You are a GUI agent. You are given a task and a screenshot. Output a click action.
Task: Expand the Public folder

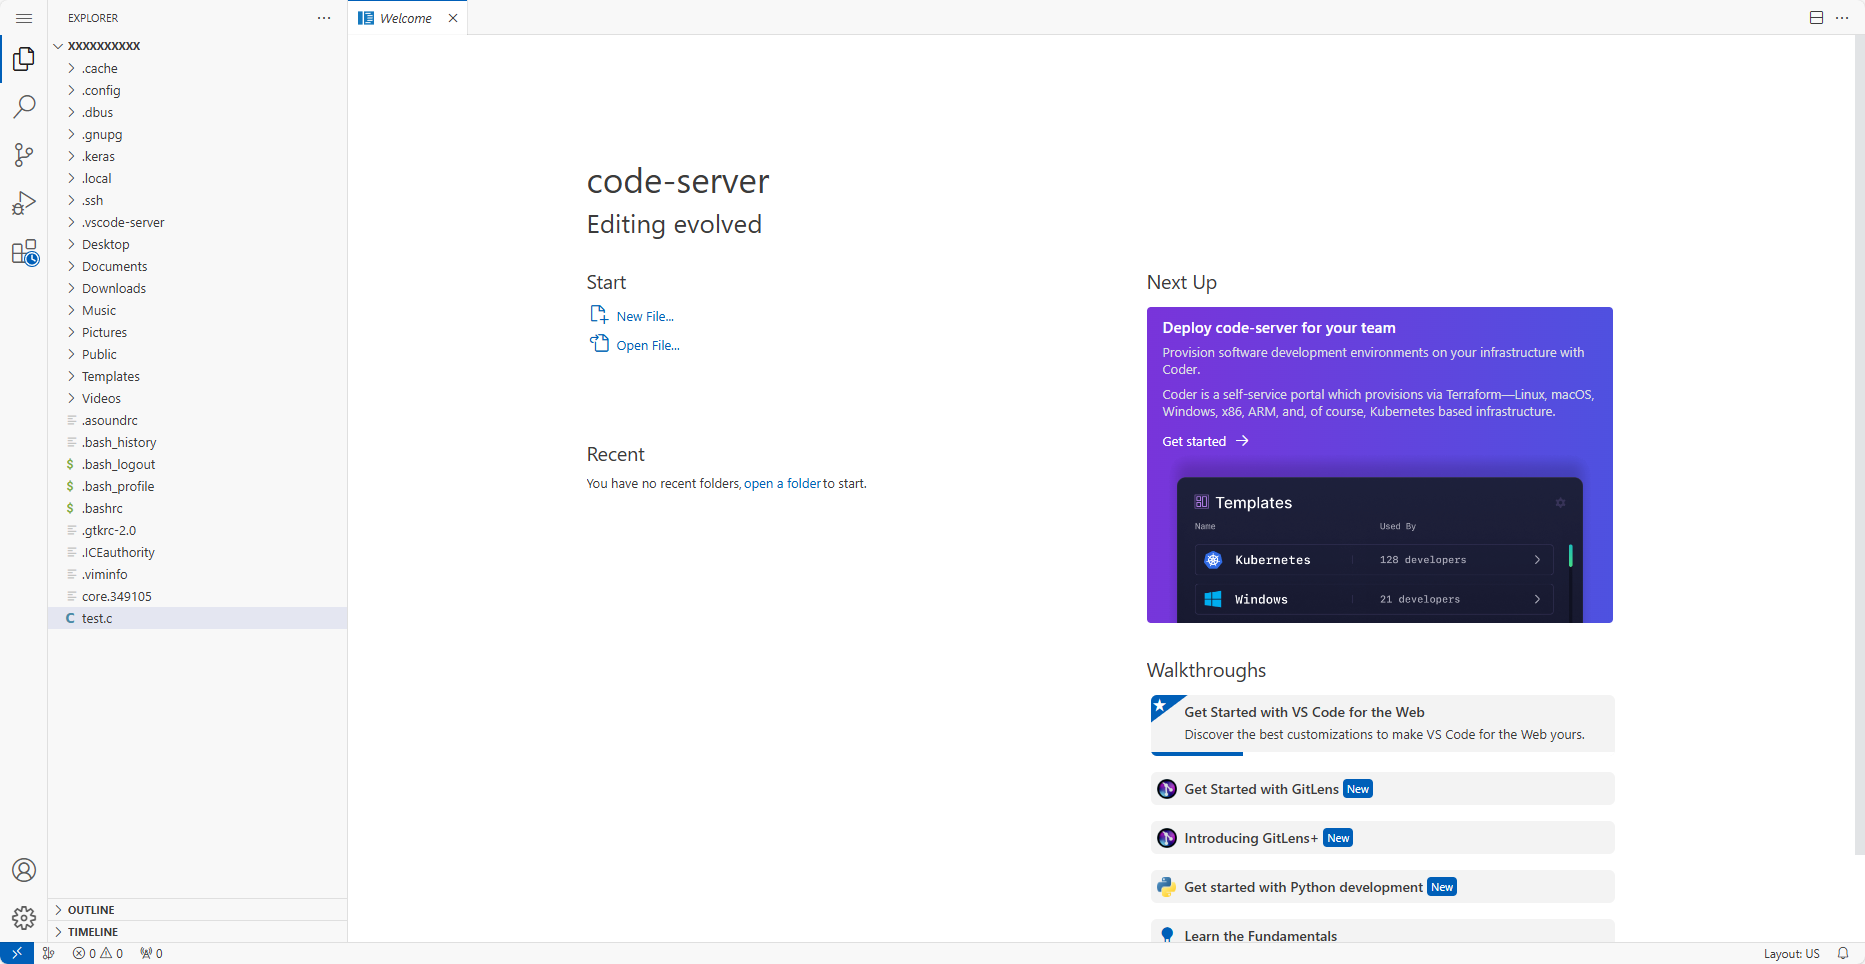[x=197, y=354]
